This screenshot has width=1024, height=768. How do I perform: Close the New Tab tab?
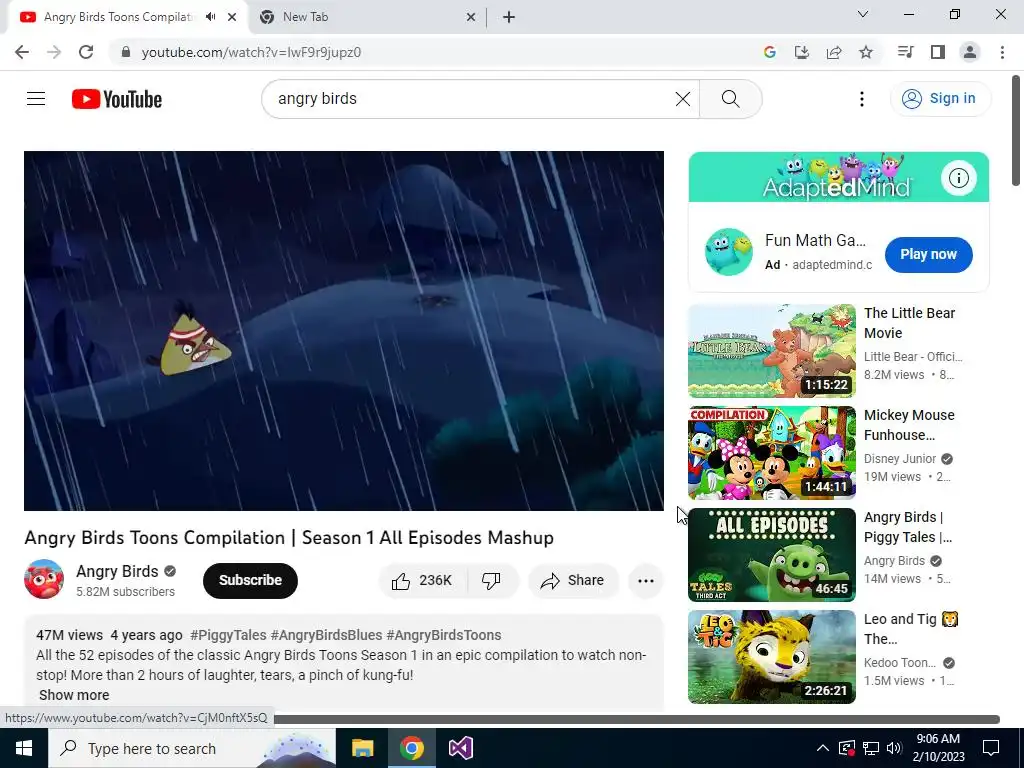pos(471,17)
